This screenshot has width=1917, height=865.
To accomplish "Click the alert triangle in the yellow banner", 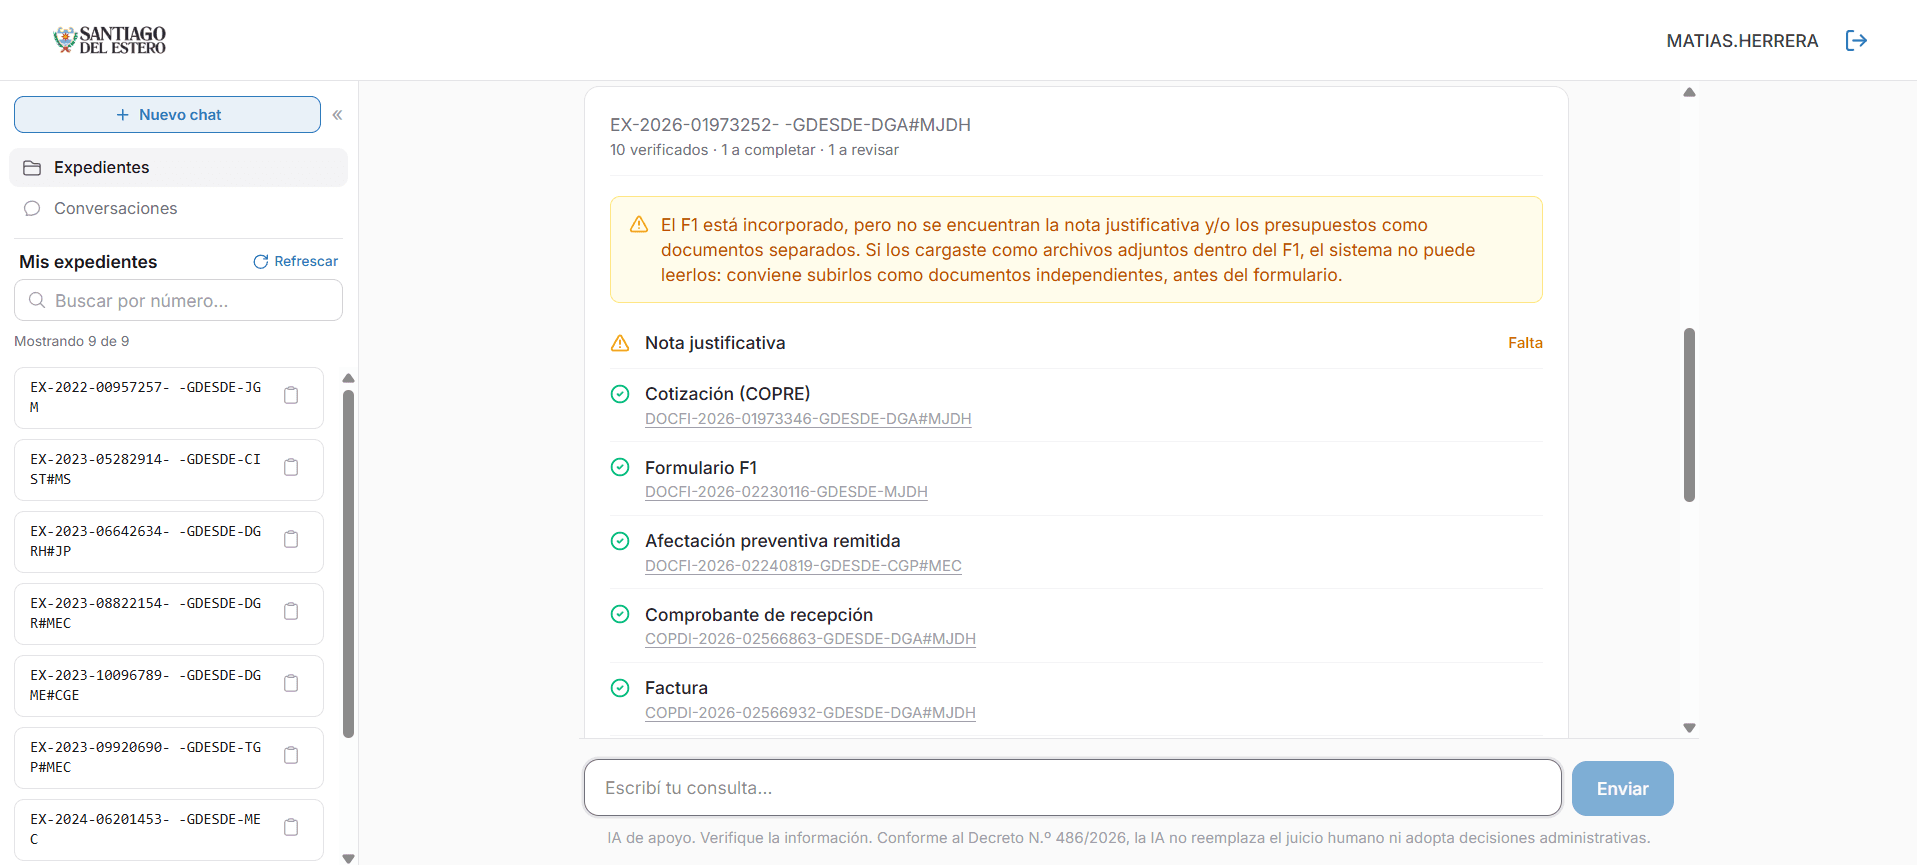I will point(639,225).
